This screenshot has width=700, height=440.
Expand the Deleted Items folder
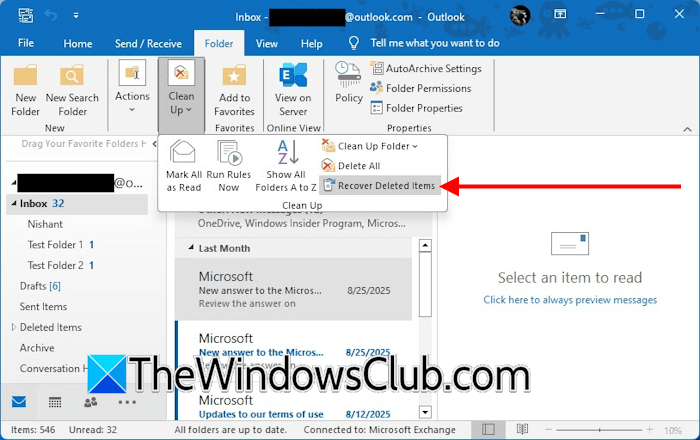(14, 327)
